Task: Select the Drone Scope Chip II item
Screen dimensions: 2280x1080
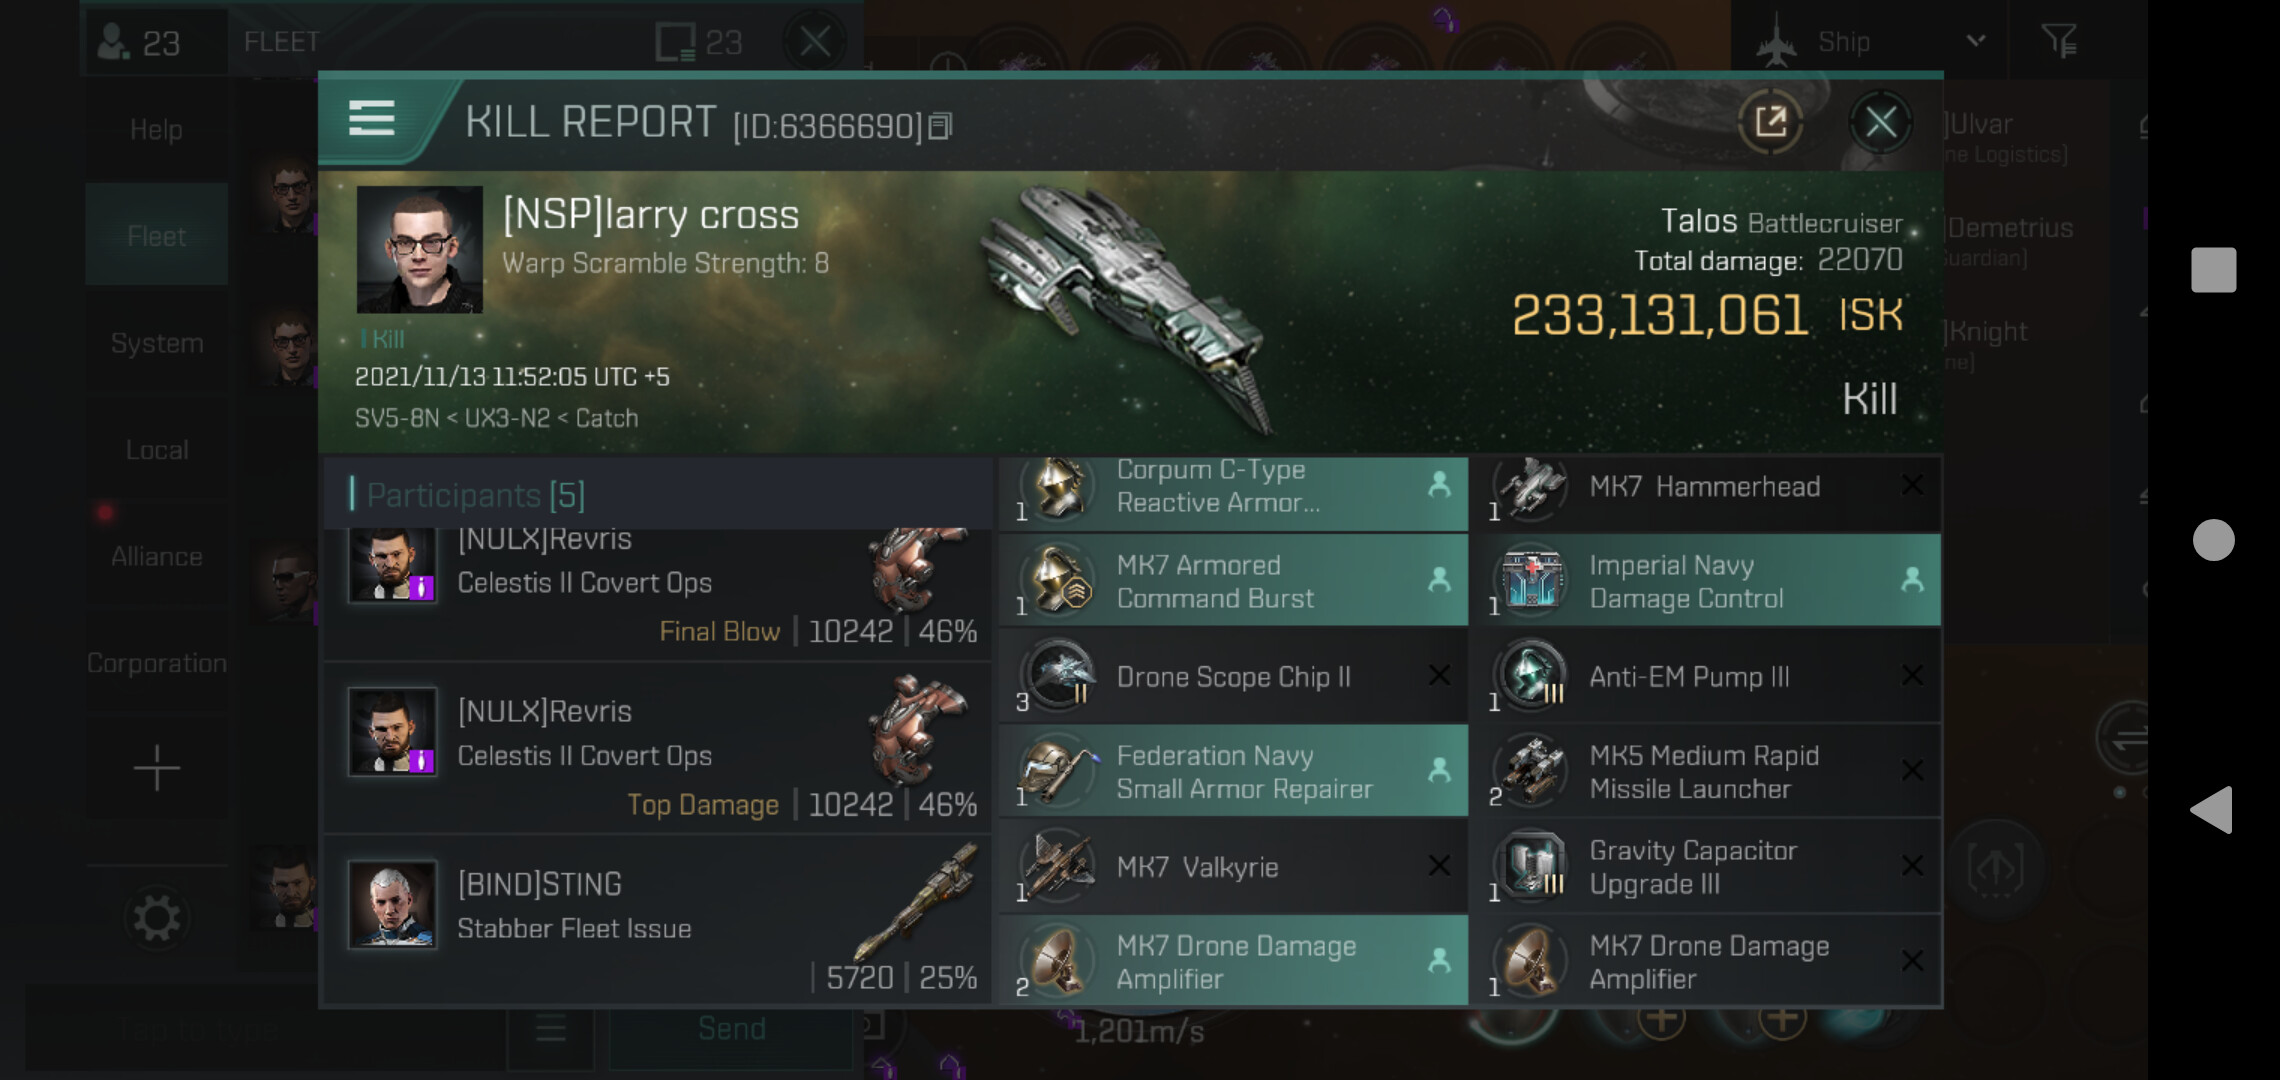Action: 1234,676
